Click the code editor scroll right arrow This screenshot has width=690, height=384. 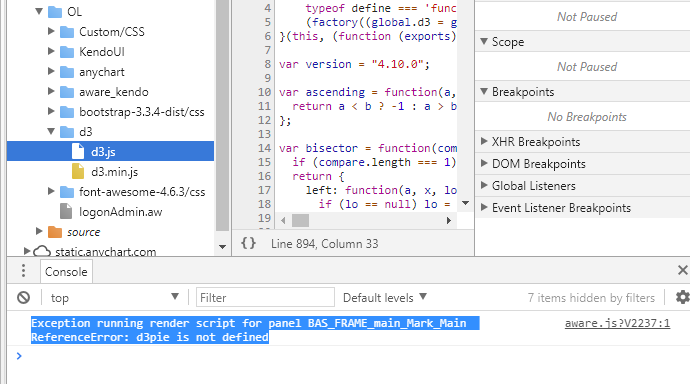(x=448, y=220)
